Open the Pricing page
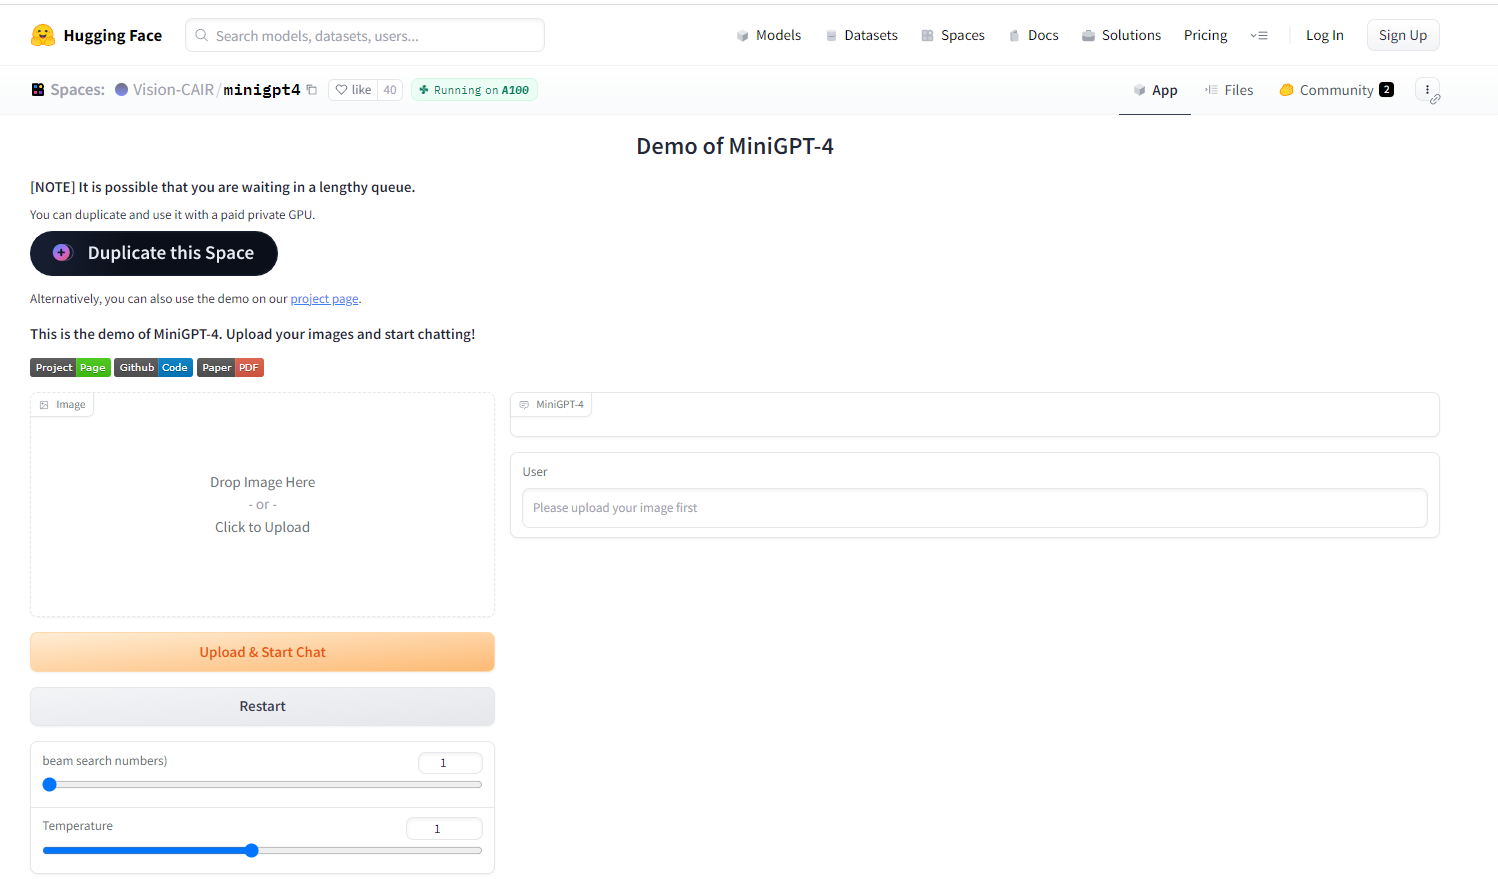The width and height of the screenshot is (1498, 879). point(1205,35)
